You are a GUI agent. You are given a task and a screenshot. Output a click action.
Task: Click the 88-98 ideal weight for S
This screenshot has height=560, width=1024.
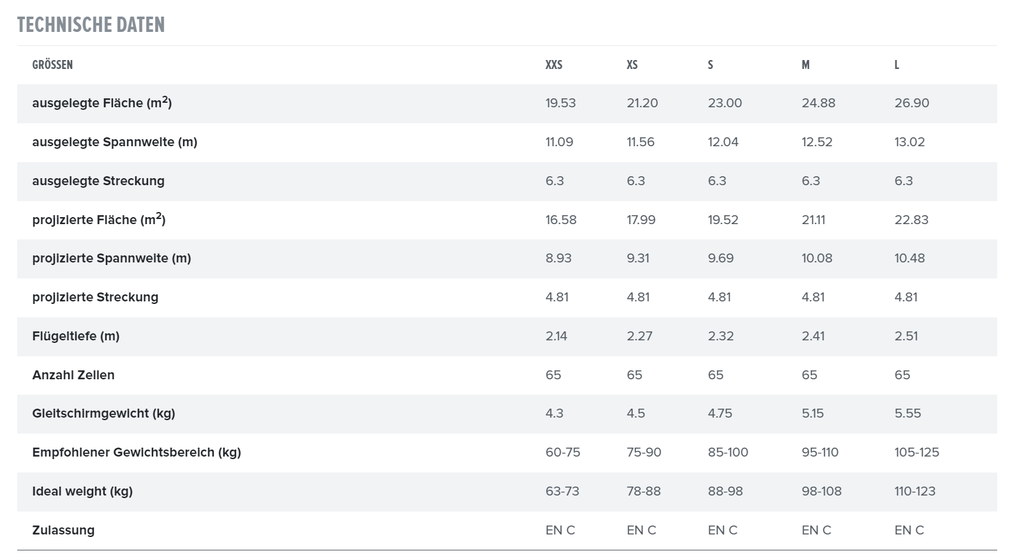tap(725, 491)
